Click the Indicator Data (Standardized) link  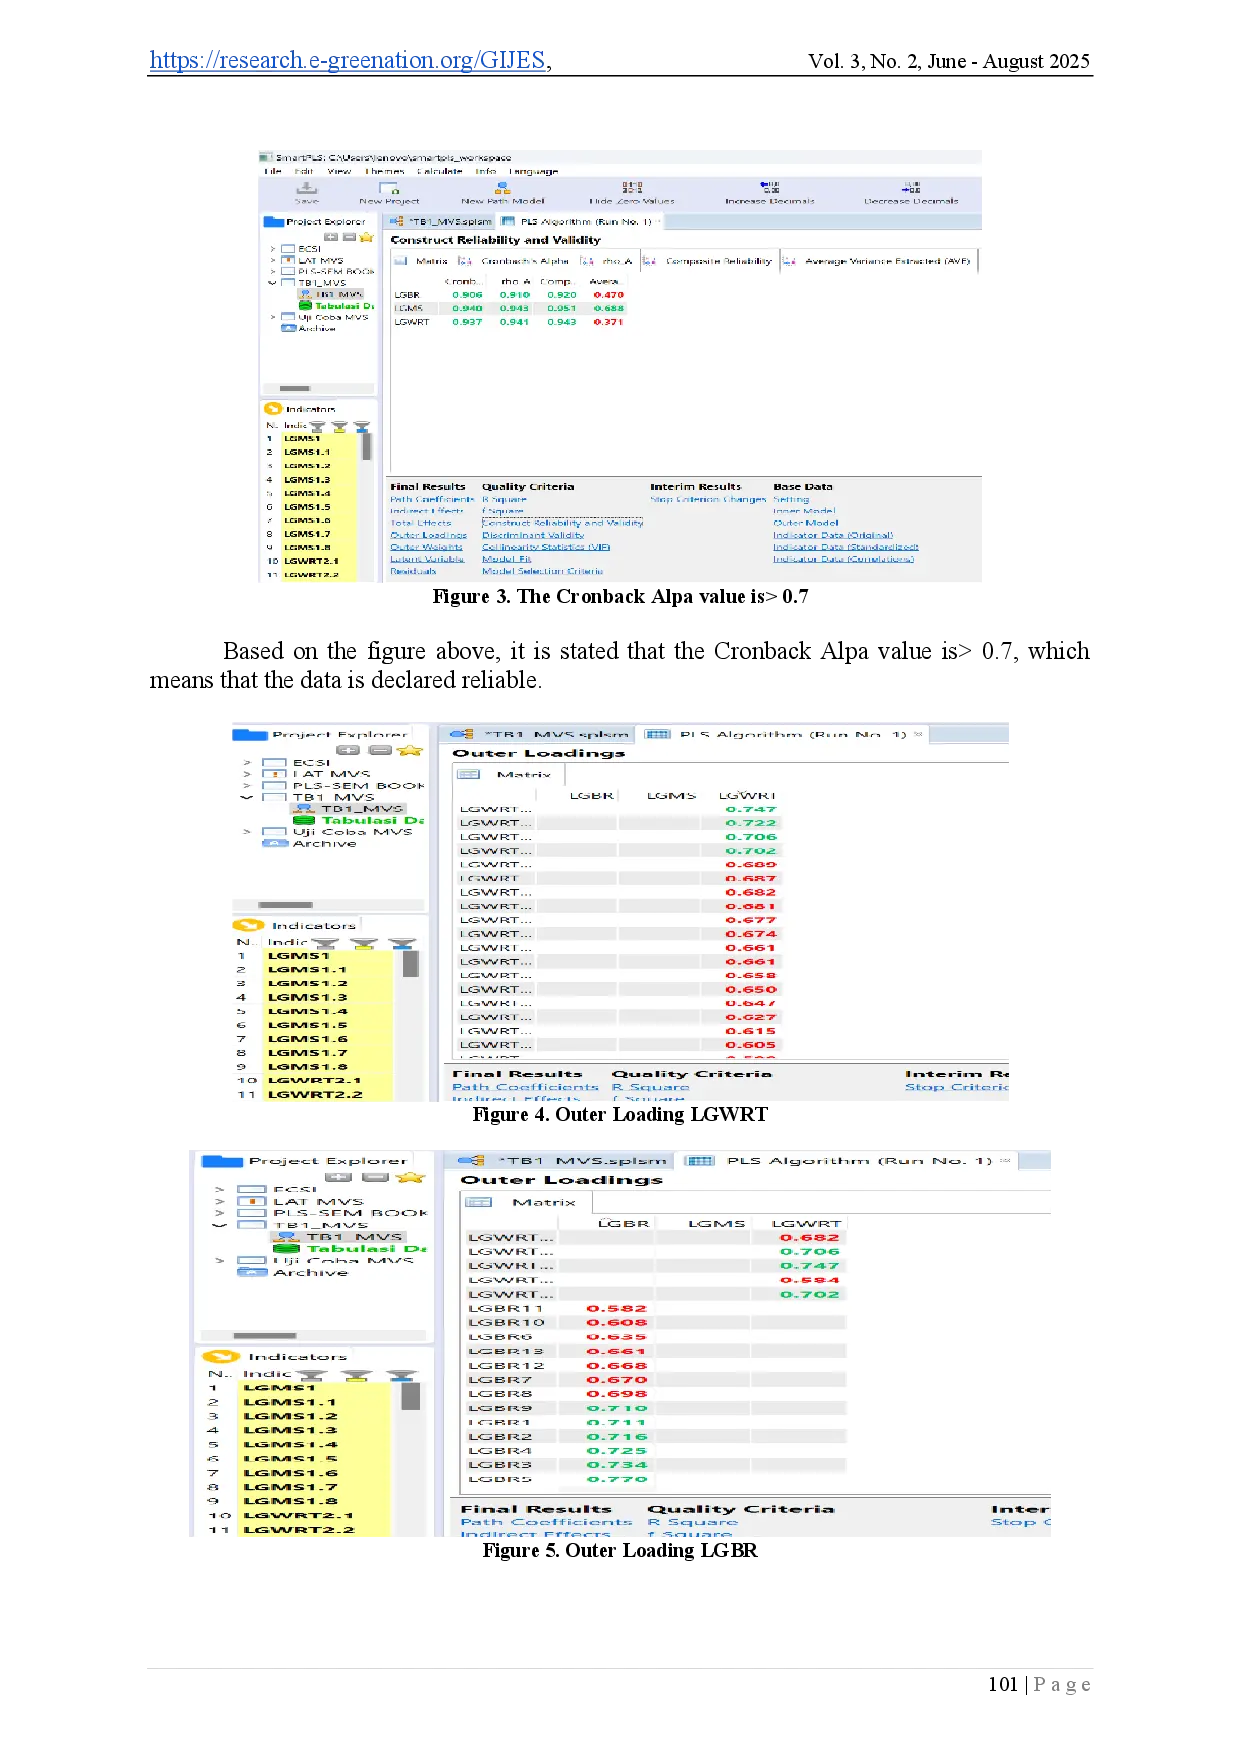pyautogui.click(x=845, y=547)
